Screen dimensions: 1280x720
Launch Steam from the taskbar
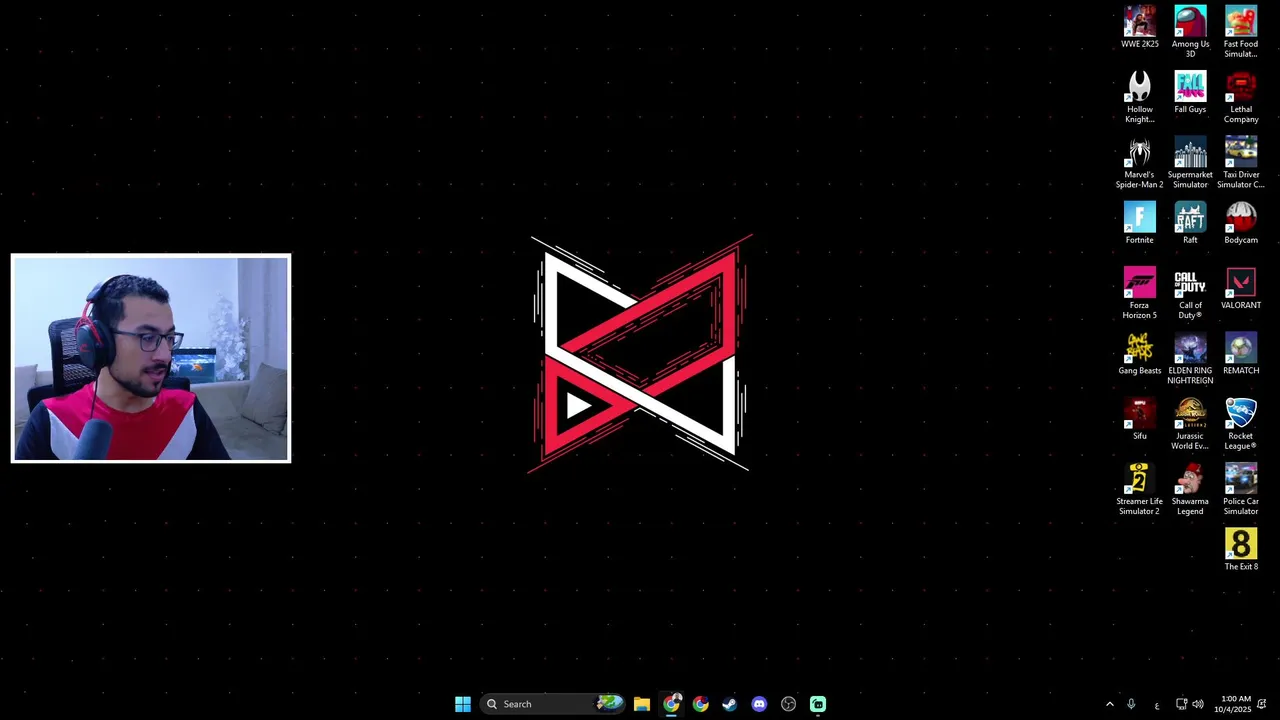[x=729, y=704]
